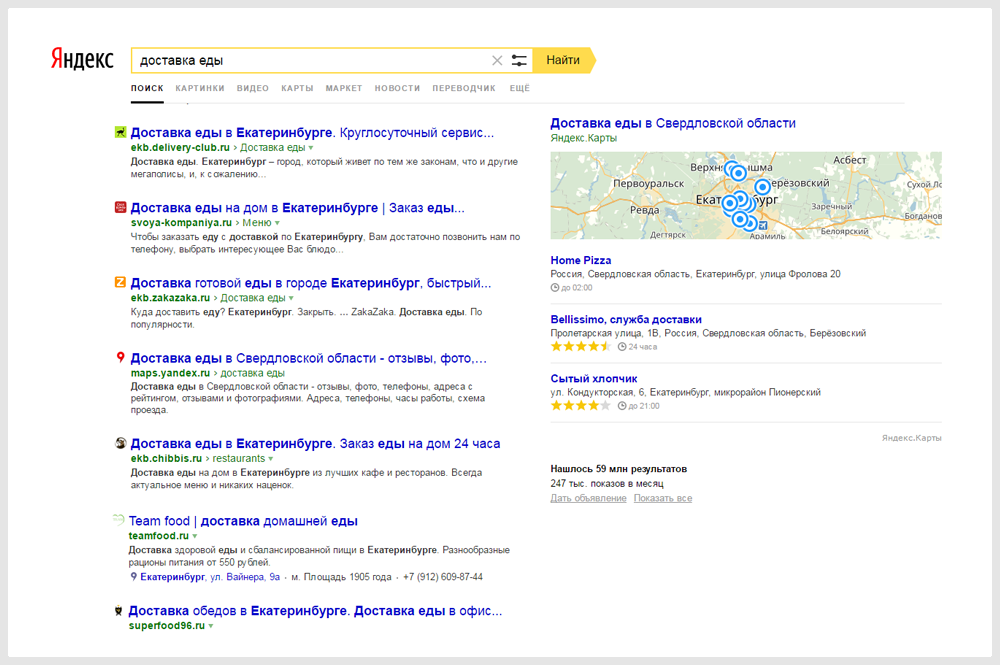1000x665 pixels.
Task: Switch to the Картинки tab
Action: tap(200, 88)
